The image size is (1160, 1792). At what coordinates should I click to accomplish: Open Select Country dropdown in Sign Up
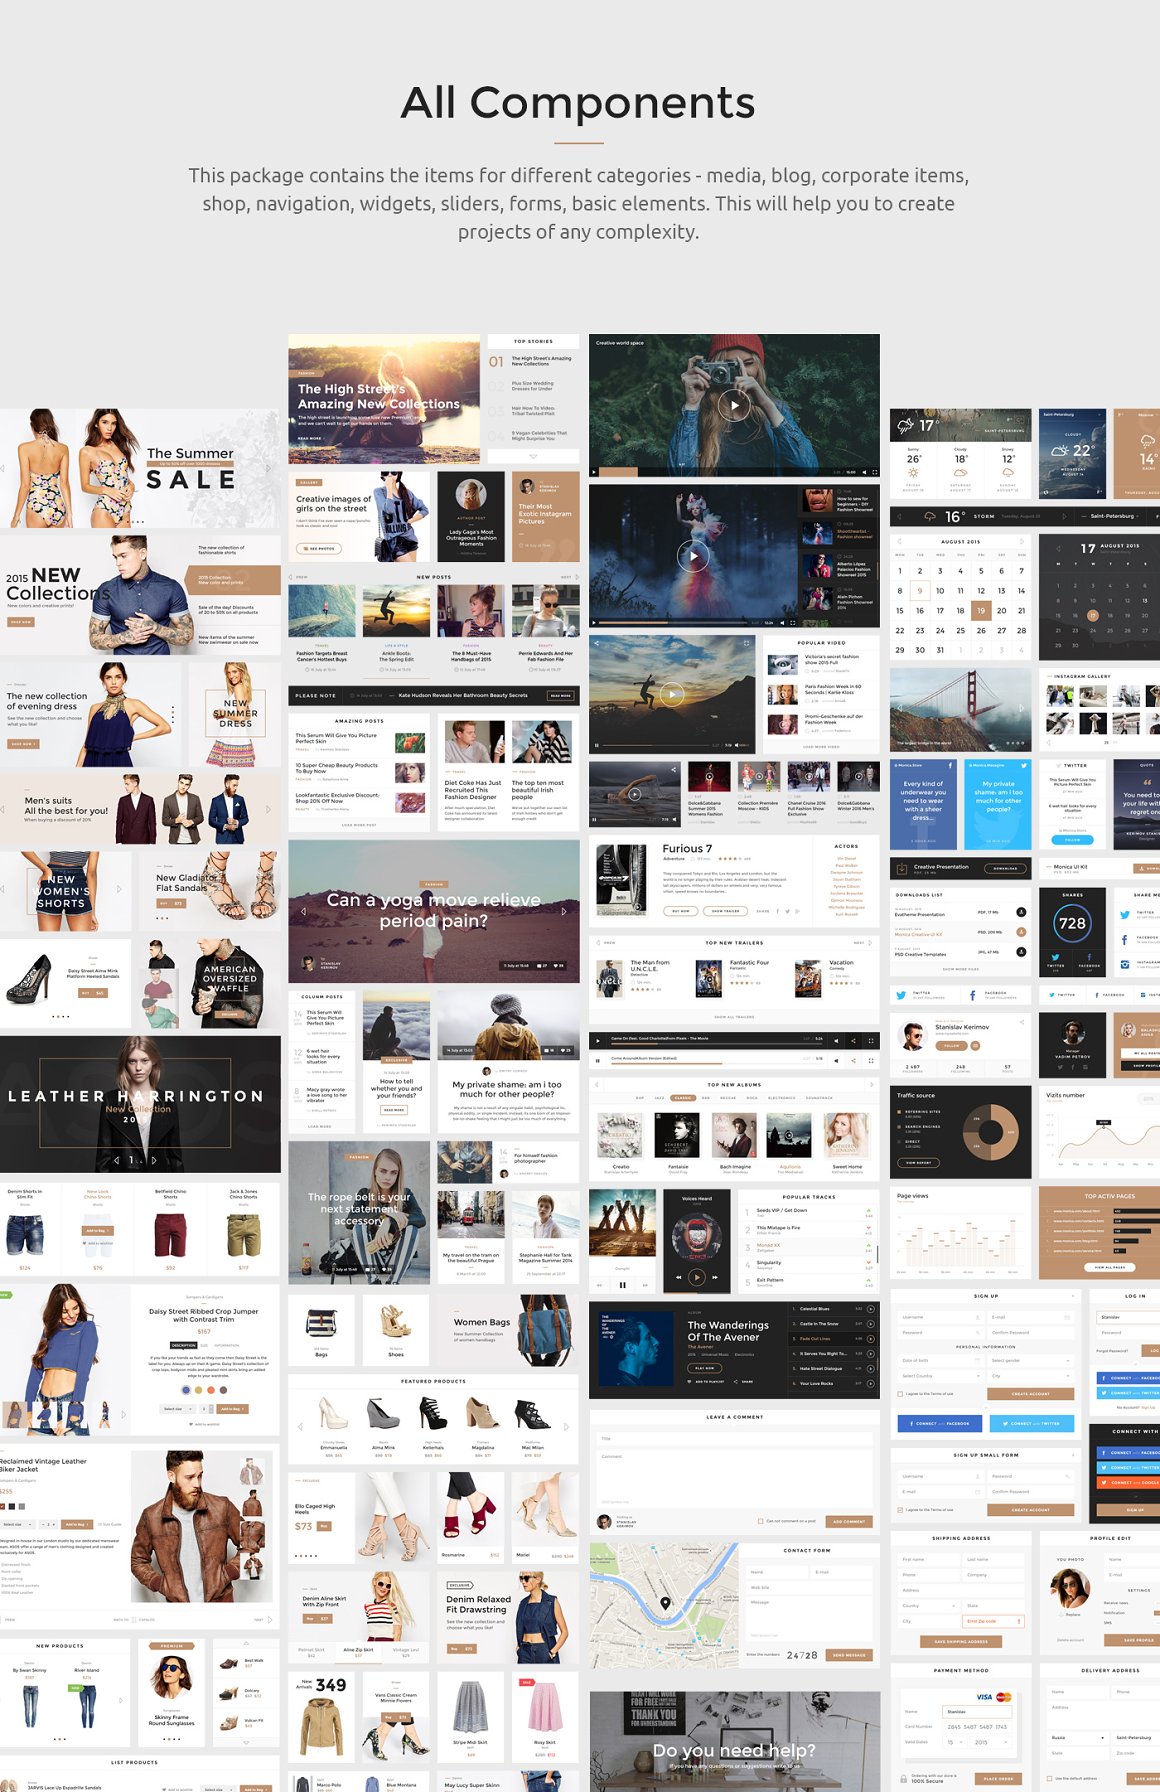940,1376
